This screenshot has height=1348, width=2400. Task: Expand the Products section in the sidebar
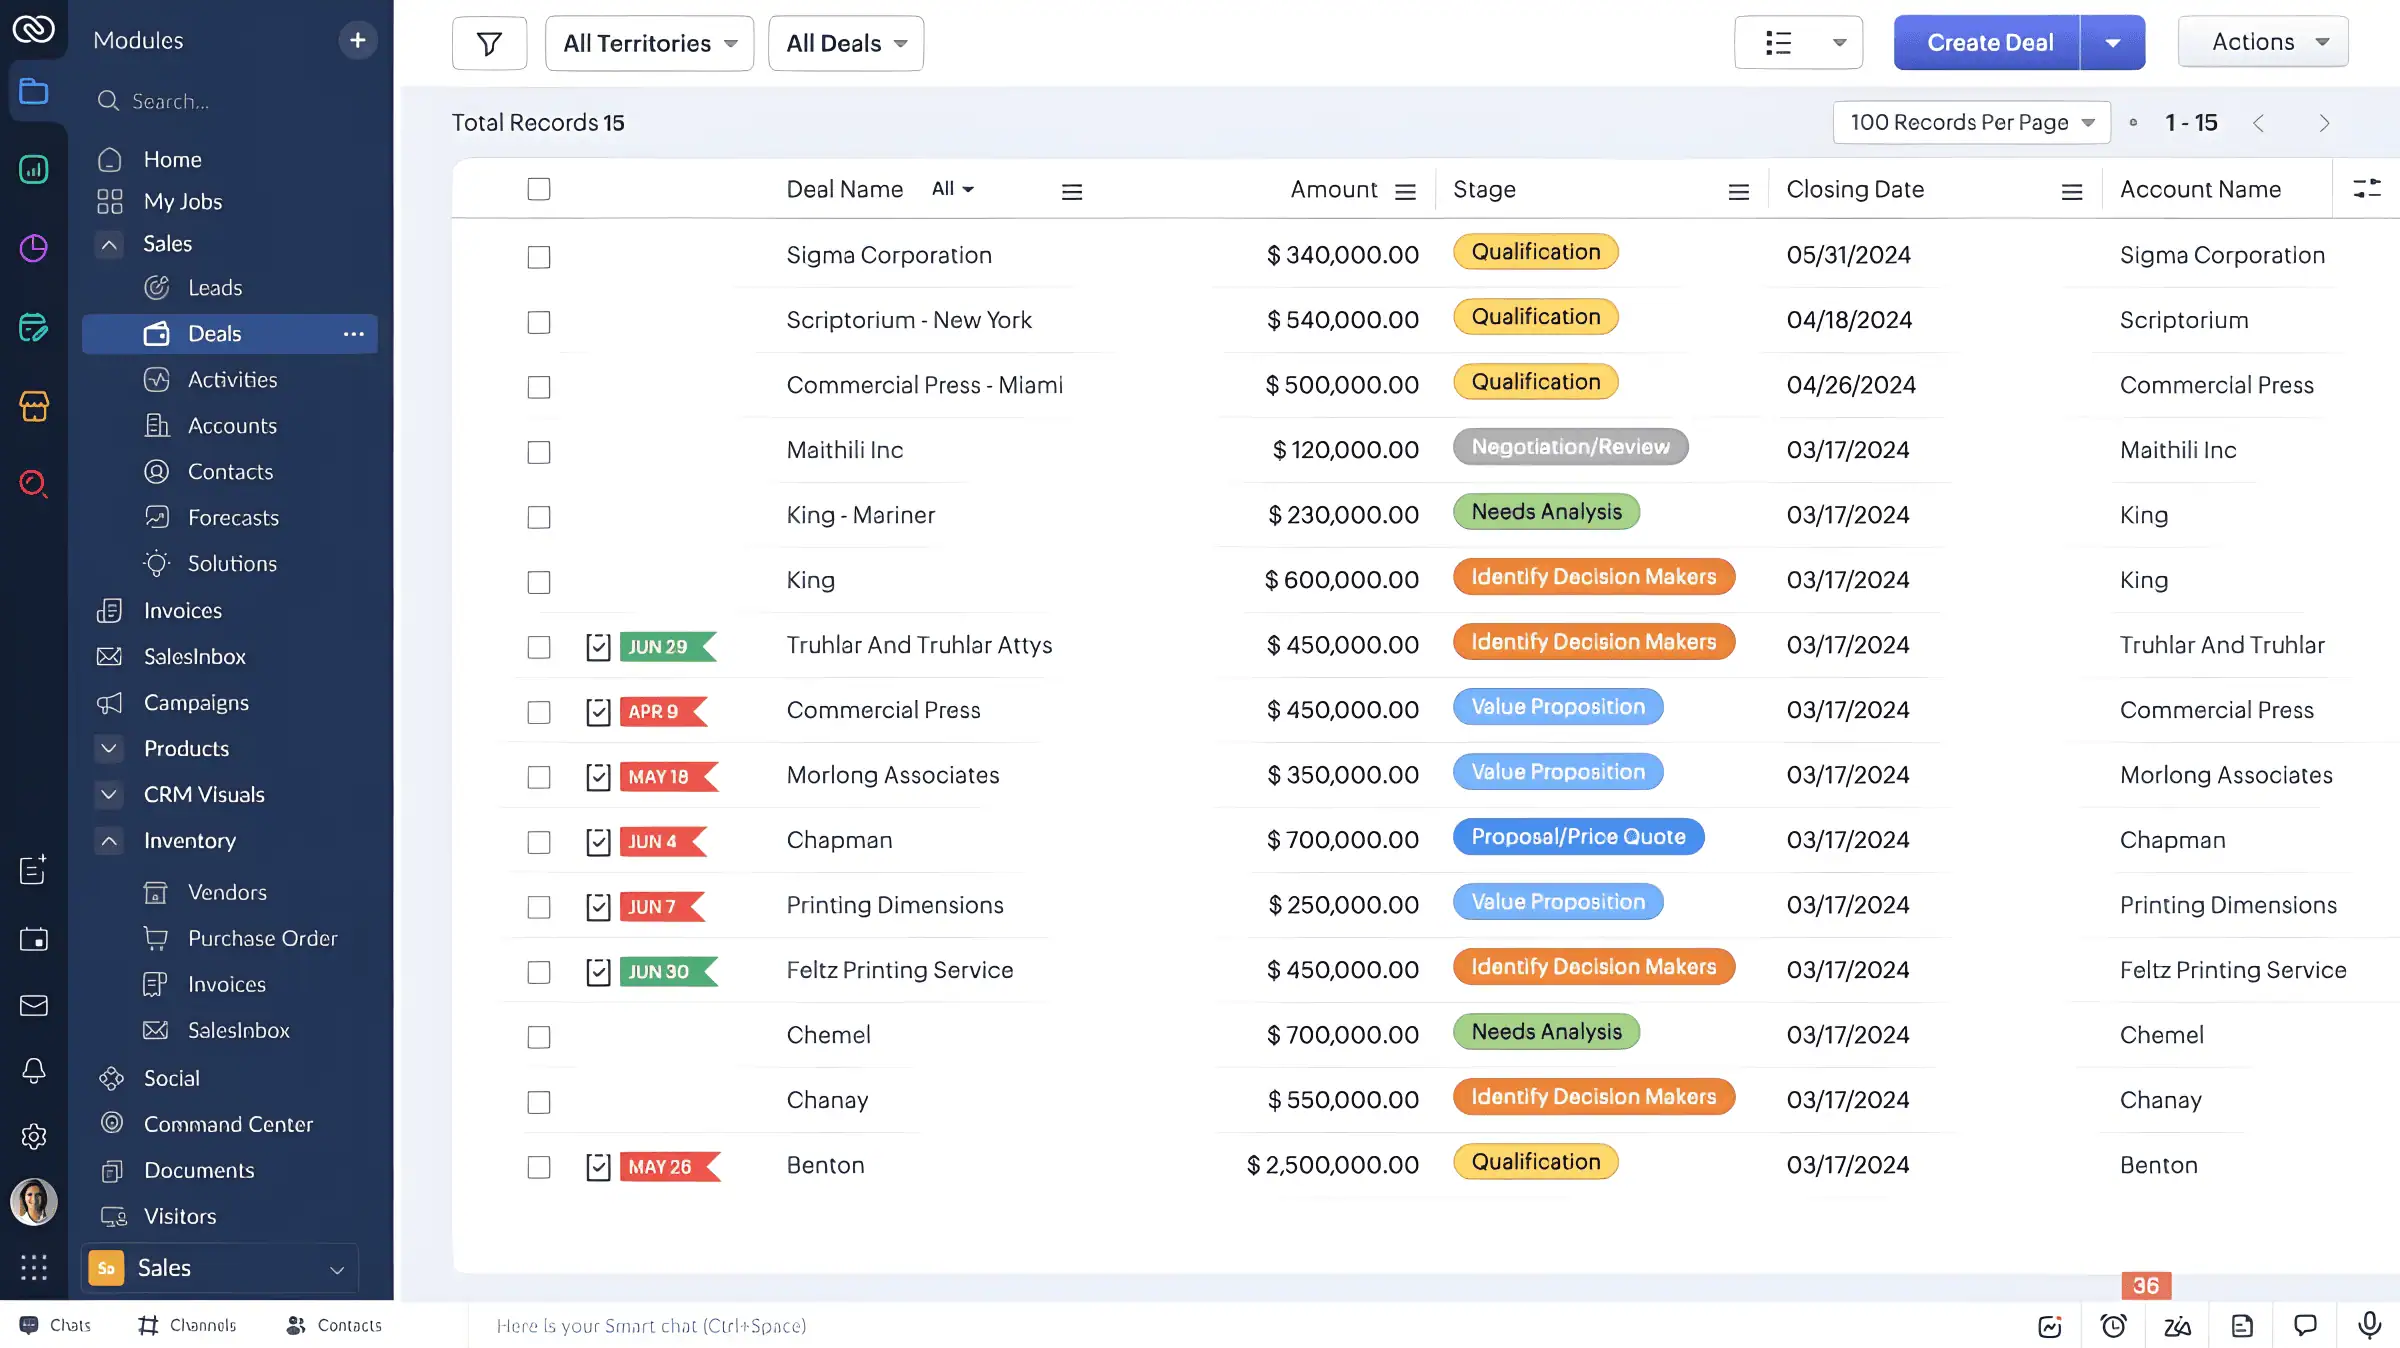coord(109,748)
